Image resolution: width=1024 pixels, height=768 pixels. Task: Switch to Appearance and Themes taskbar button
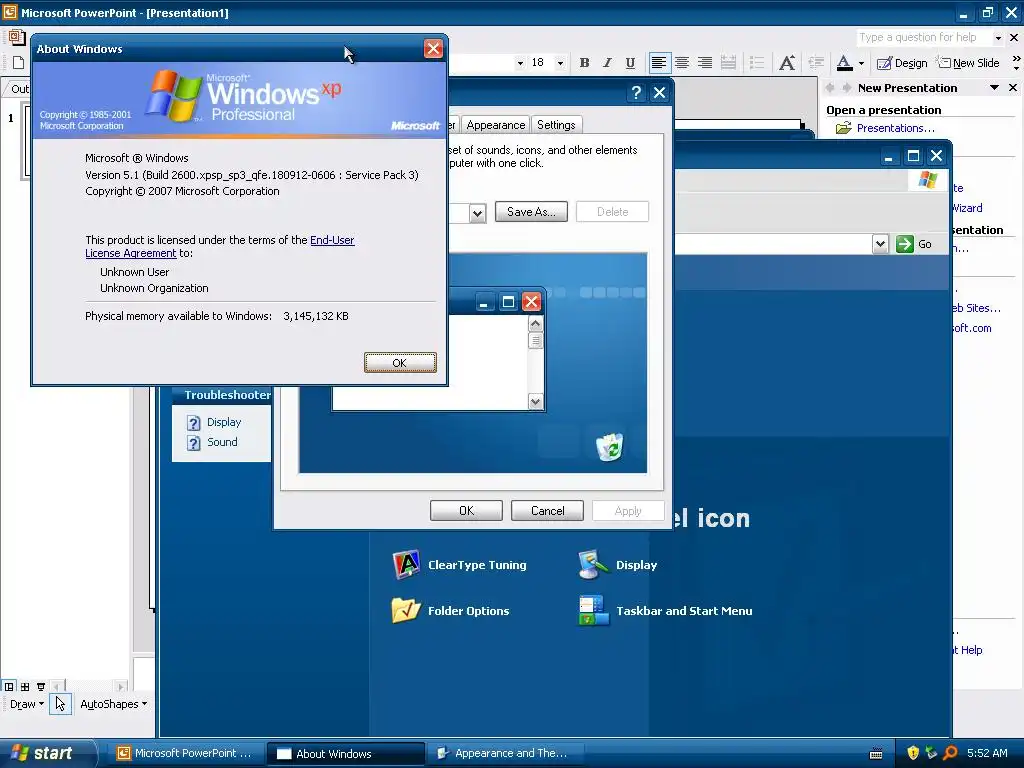(x=504, y=753)
